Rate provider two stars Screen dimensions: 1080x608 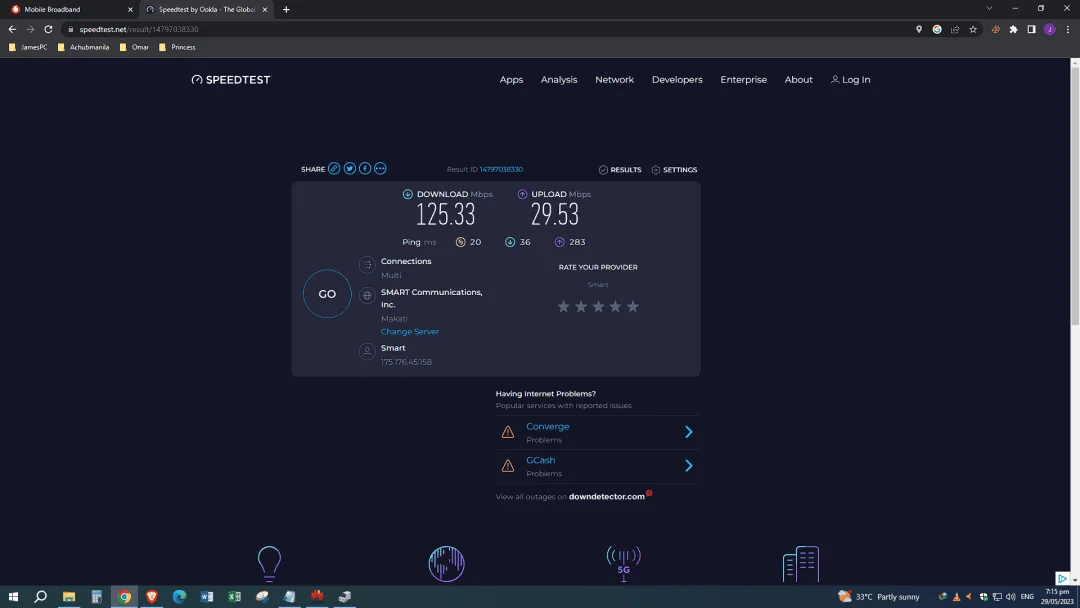[x=581, y=306]
